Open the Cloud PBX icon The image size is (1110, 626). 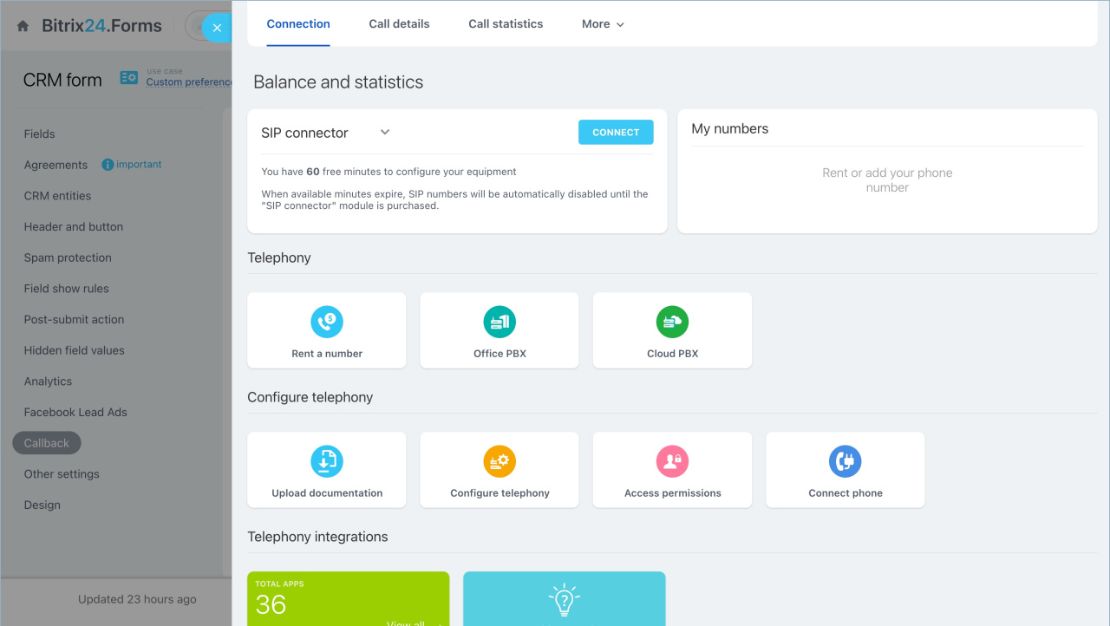pos(672,321)
